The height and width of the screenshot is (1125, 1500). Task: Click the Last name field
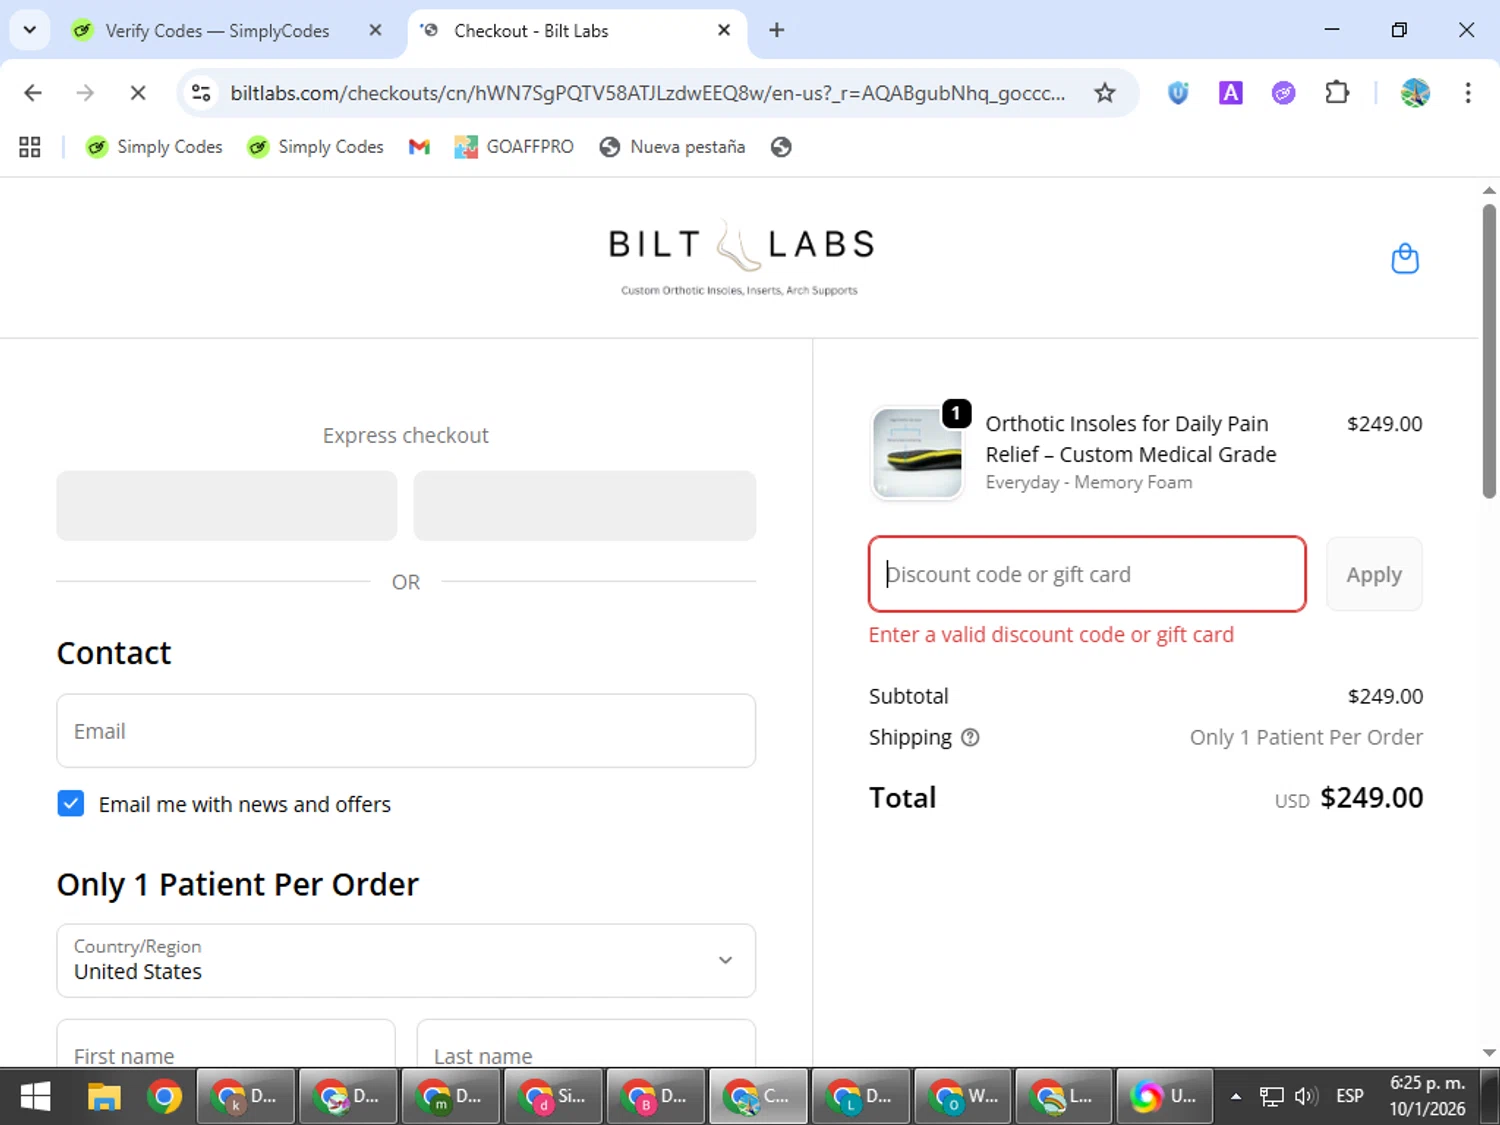[586, 1045]
